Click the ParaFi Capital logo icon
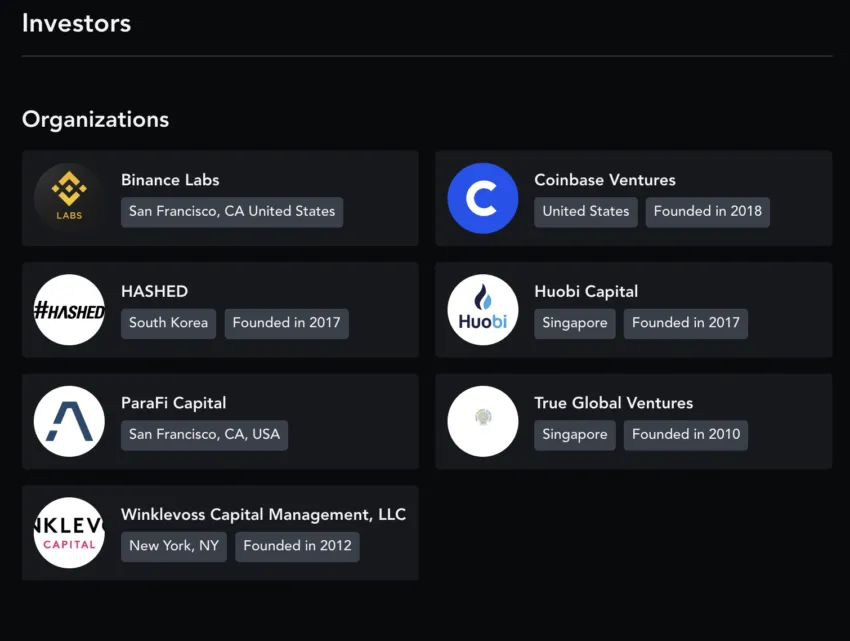Image resolution: width=850 pixels, height=641 pixels. [69, 421]
